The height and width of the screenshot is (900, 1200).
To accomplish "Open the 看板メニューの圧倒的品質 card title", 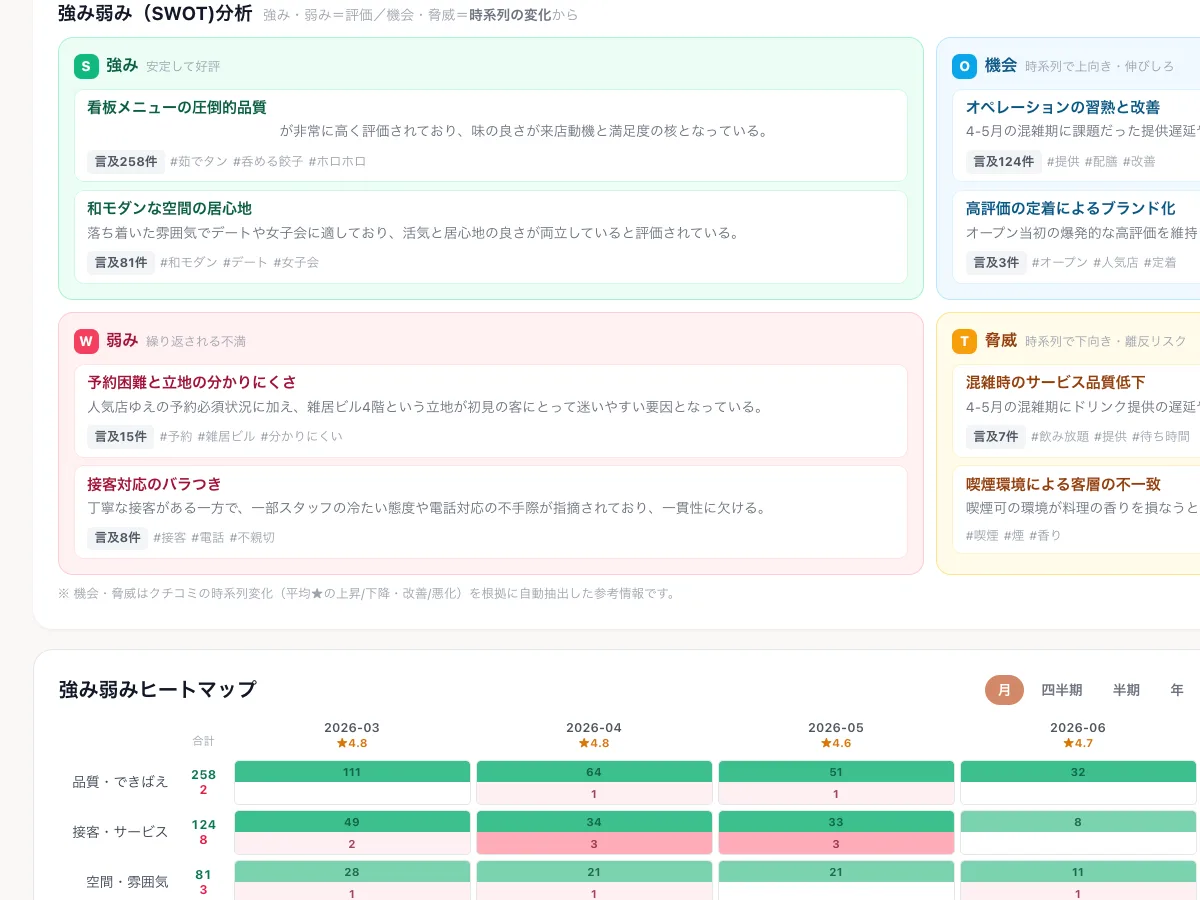I will pyautogui.click(x=177, y=107).
